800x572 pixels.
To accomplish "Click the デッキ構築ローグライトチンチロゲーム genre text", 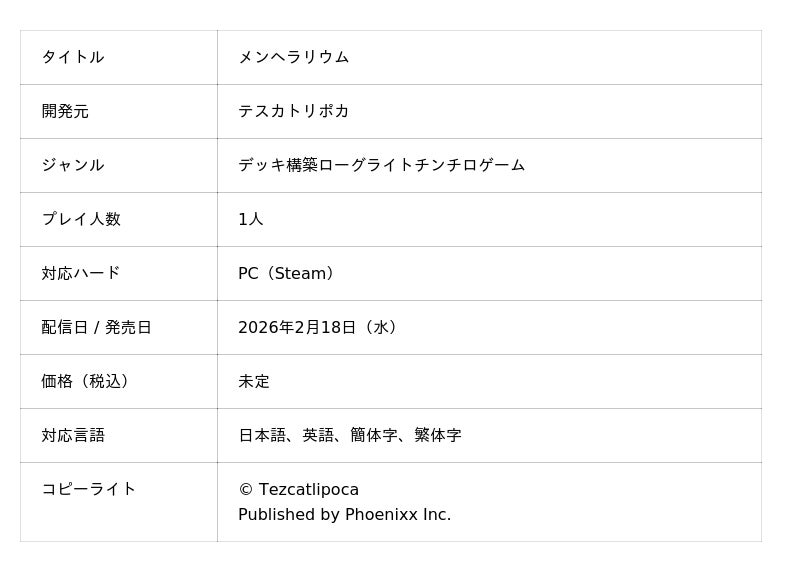I will 381,165.
